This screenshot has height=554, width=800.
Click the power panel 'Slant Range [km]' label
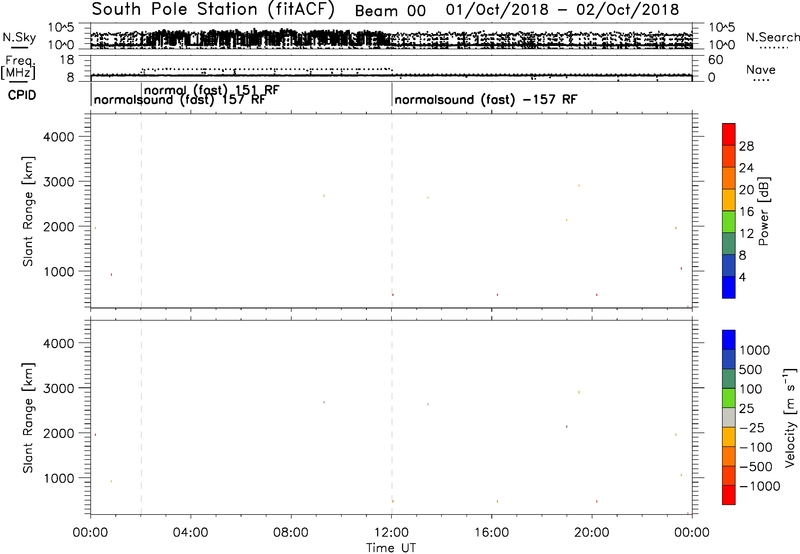click(28, 211)
